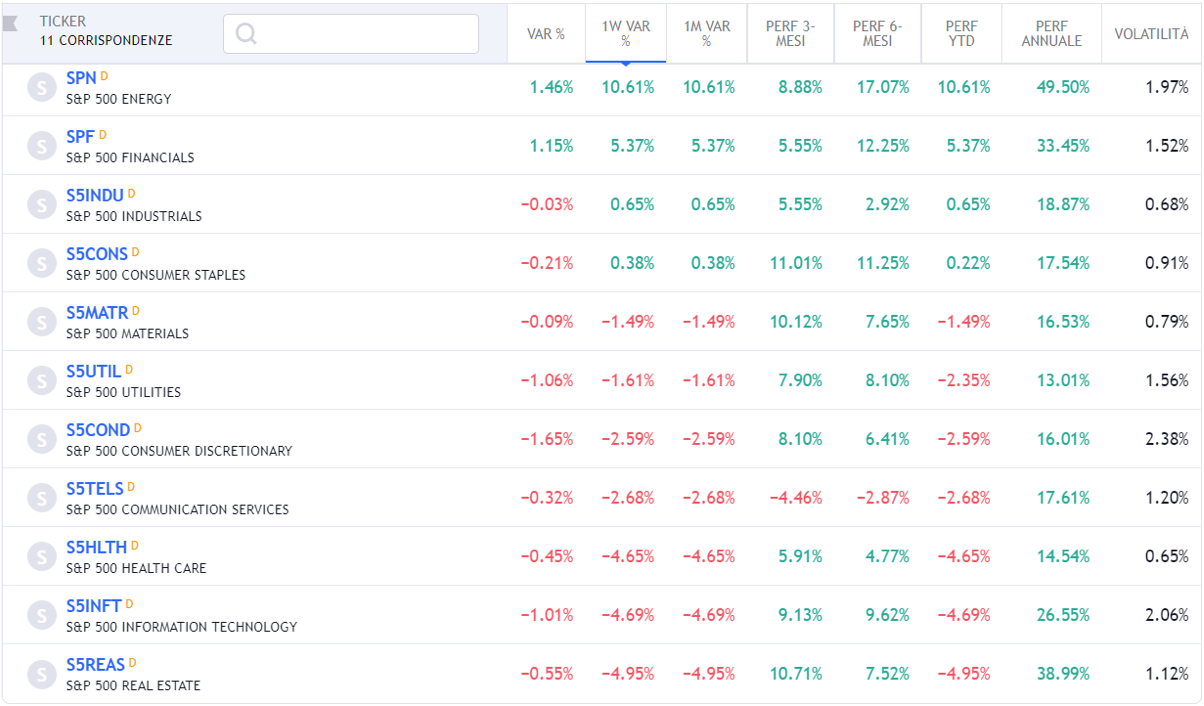The height and width of the screenshot is (706, 1204).
Task: Click the S&P 500 ENERGY description
Action: pos(119,99)
